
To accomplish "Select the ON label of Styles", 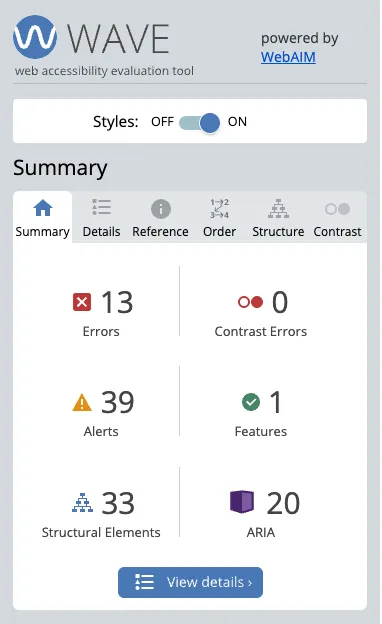I will [237, 121].
